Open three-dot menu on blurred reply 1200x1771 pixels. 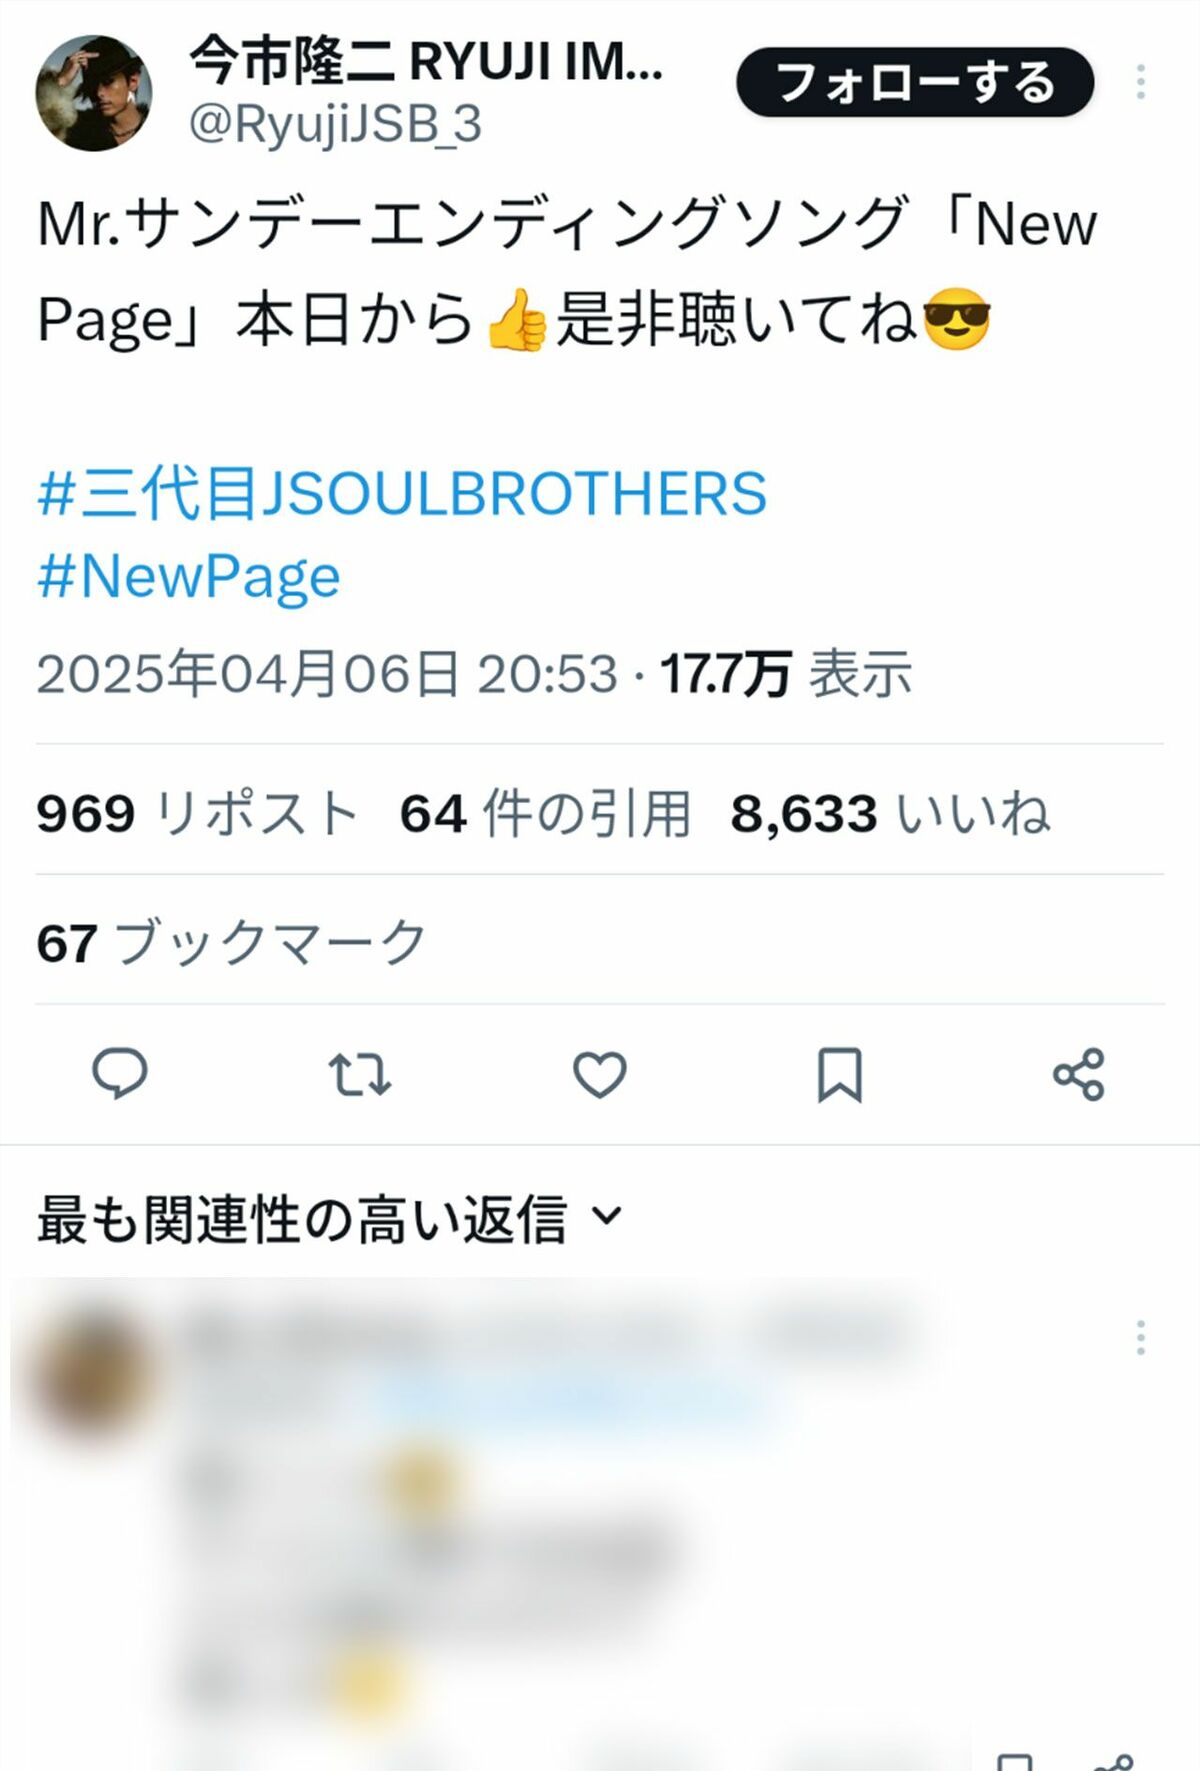coord(1140,1338)
